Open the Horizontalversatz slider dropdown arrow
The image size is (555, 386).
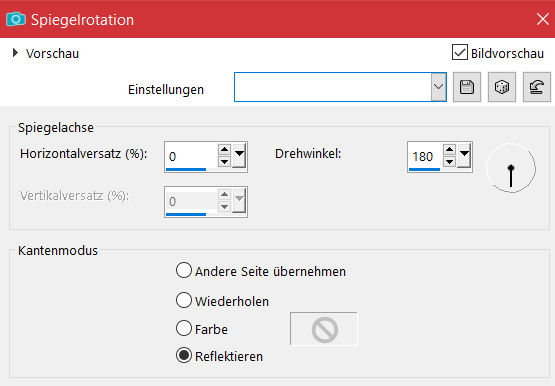pyautogui.click(x=239, y=155)
